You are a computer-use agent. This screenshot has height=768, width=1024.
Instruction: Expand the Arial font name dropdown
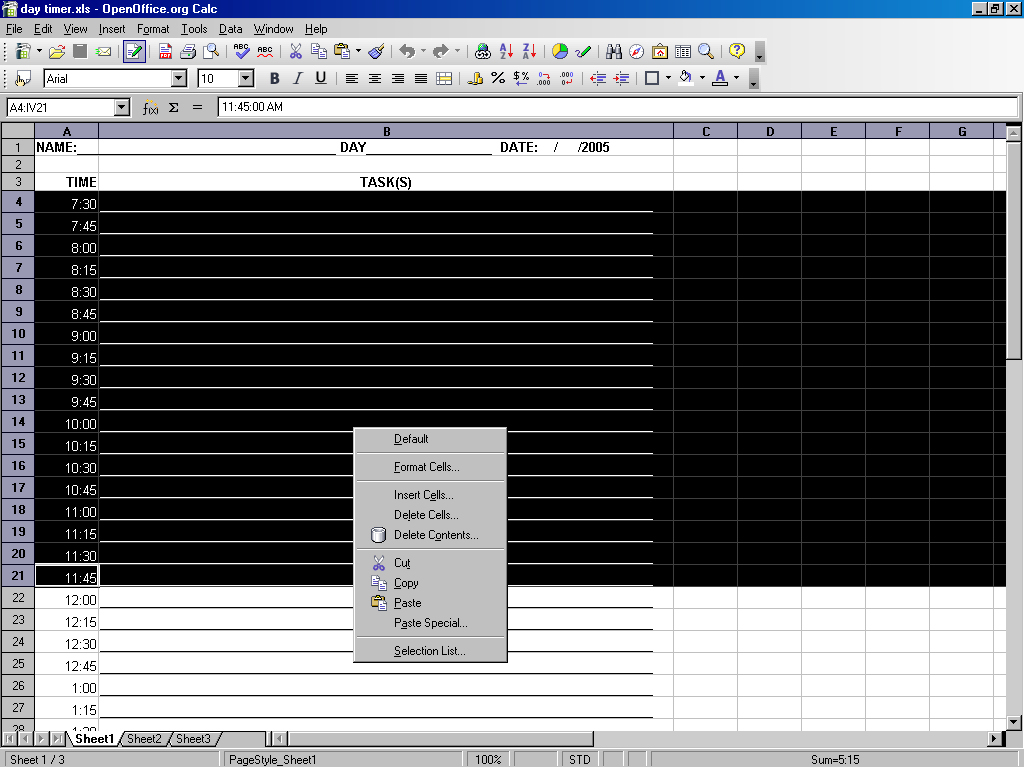tap(179, 78)
